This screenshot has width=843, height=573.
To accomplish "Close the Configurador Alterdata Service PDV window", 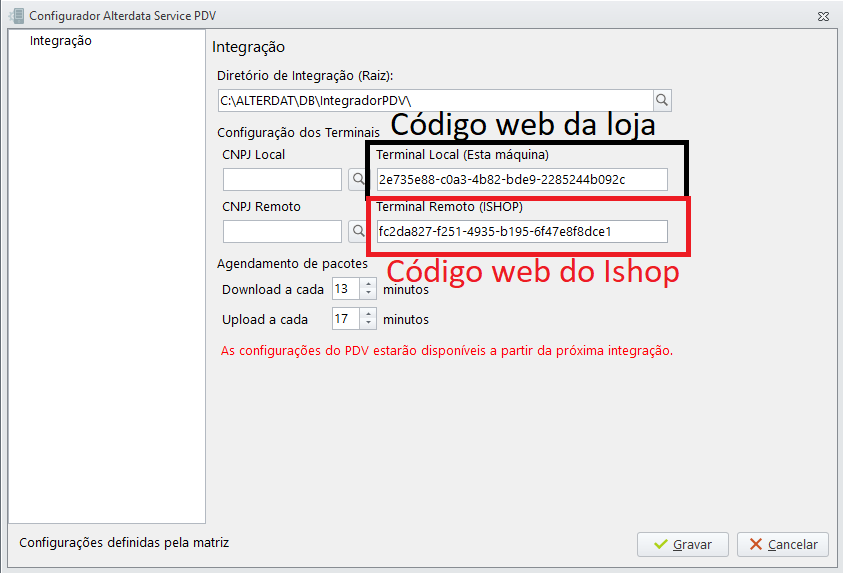I will point(823,17).
